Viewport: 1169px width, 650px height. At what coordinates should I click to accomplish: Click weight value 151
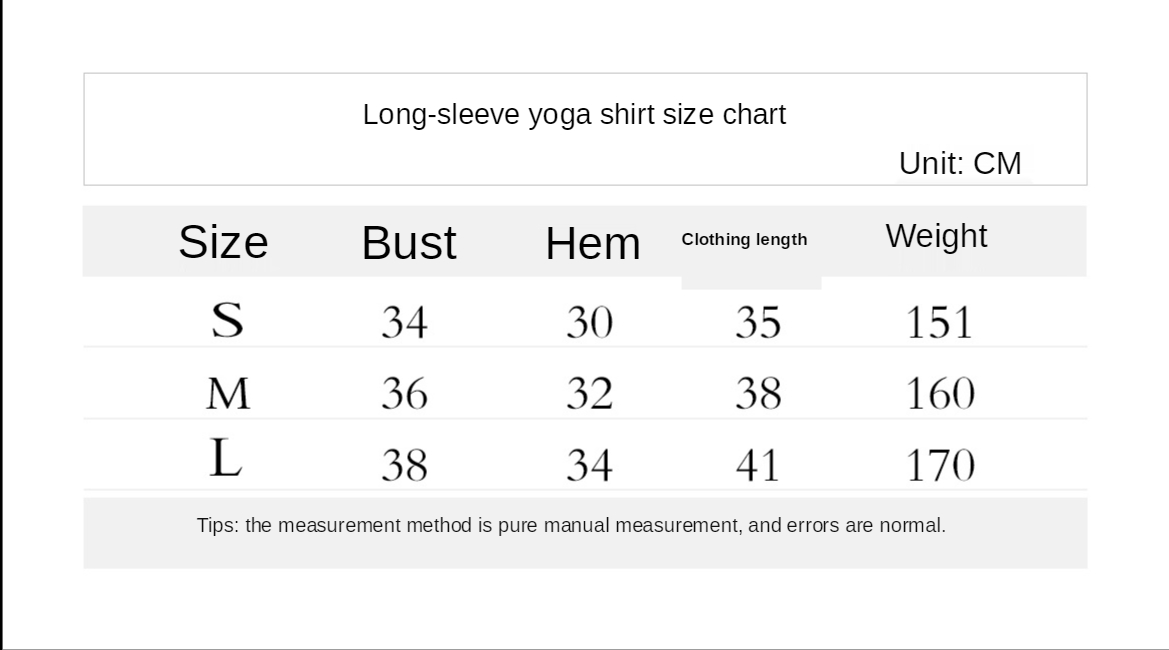point(939,323)
